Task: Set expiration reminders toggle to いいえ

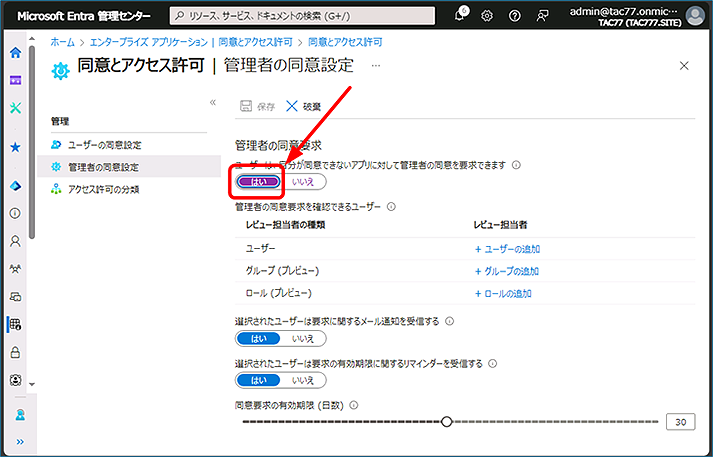Action: 303,380
